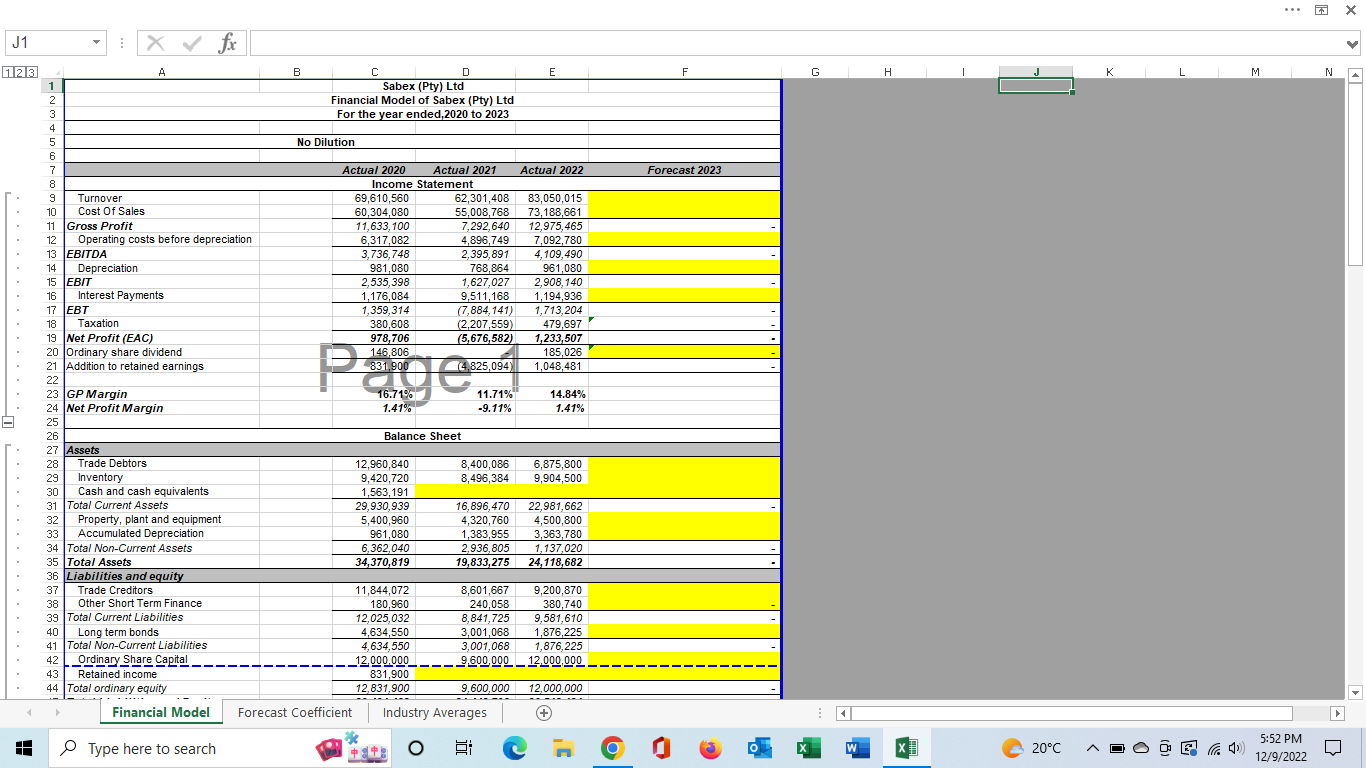Click the Insert Function fx icon
Image resolution: width=1366 pixels, height=768 pixels.
coord(228,43)
